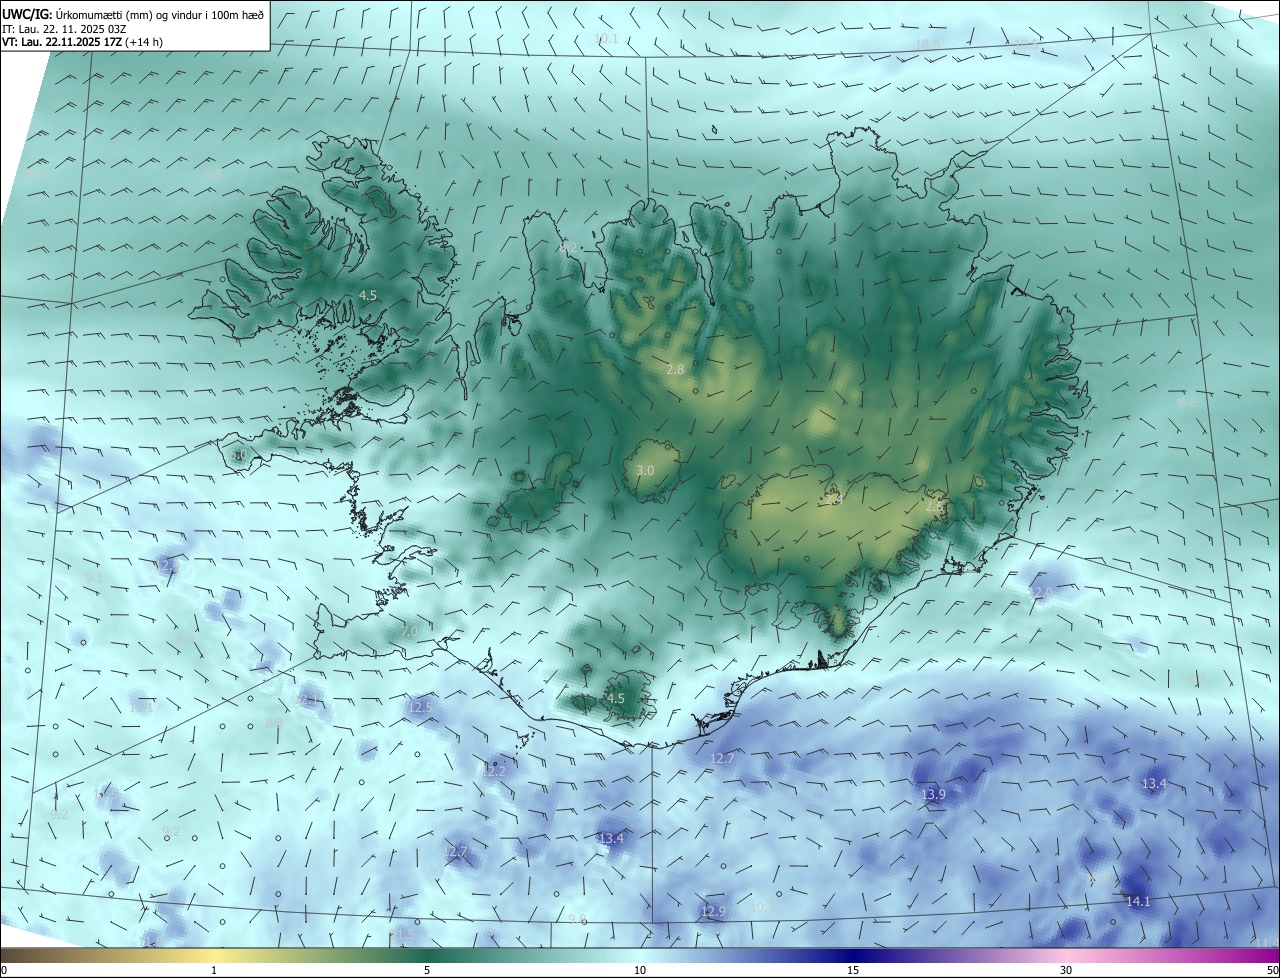1280x978 pixels.
Task: Select the 'Úrkomumætti (mm) og vindur' title text
Action: tap(130, 14)
